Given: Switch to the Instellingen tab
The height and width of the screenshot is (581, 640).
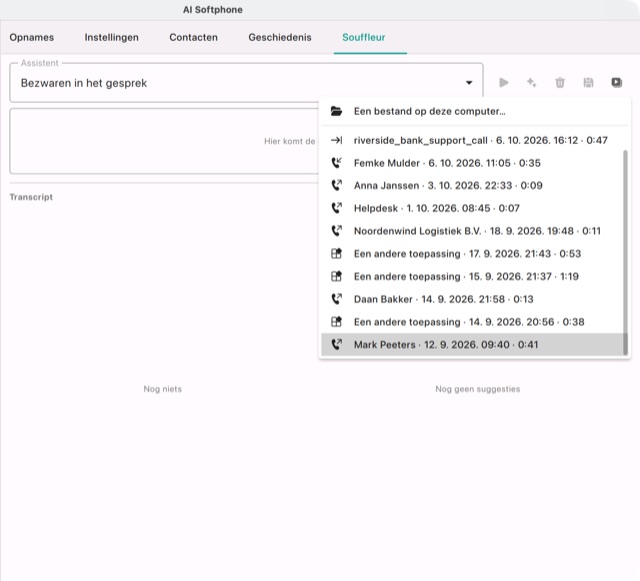Looking at the screenshot, I should click(111, 37).
